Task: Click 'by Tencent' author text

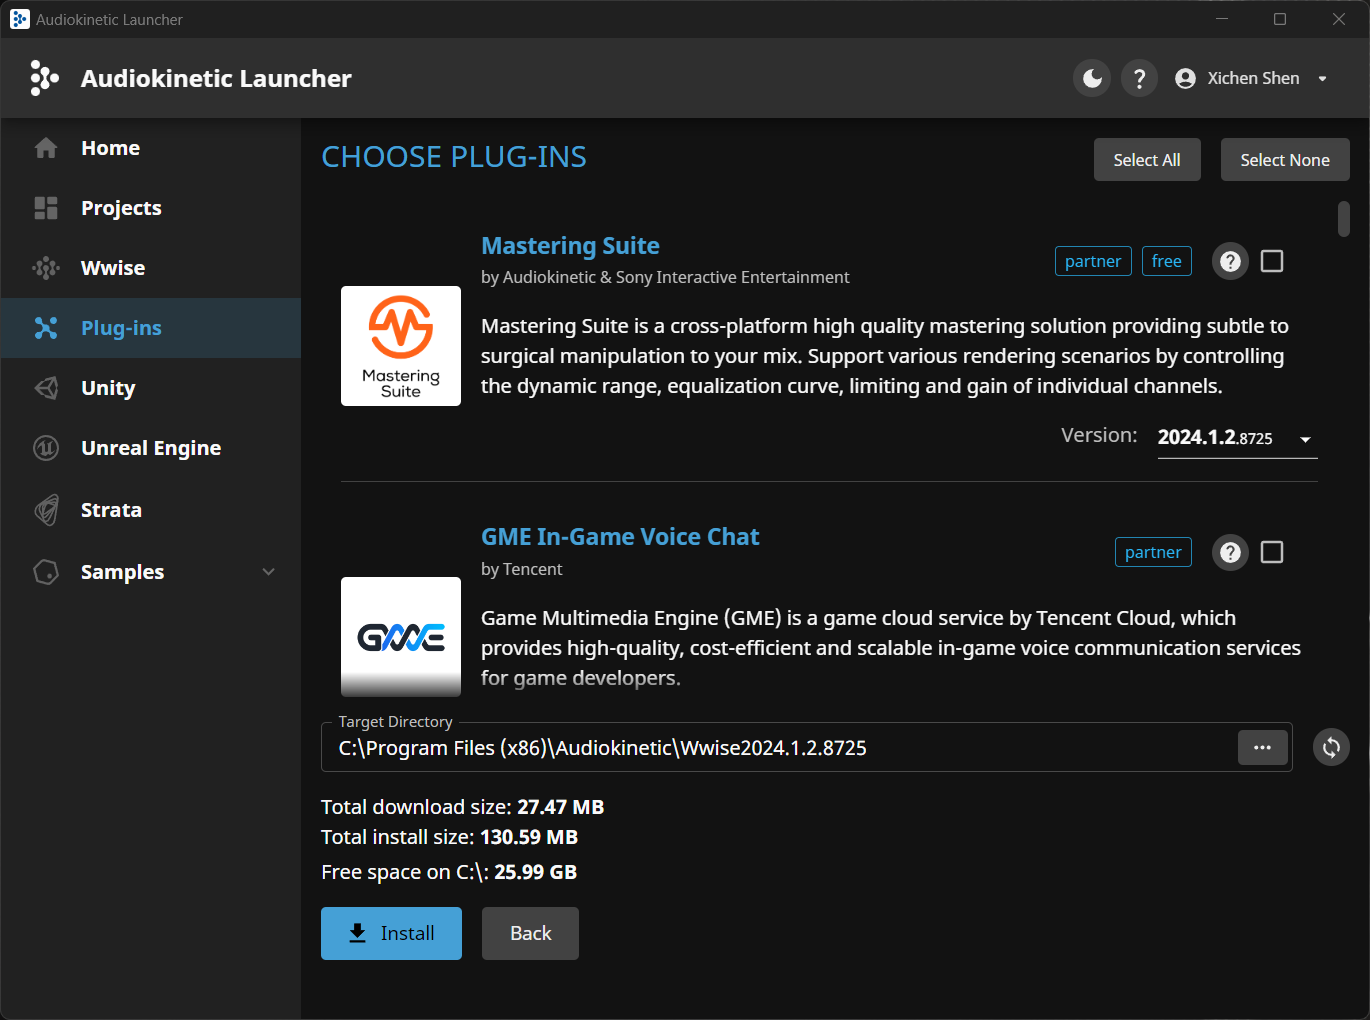Action: (522, 569)
